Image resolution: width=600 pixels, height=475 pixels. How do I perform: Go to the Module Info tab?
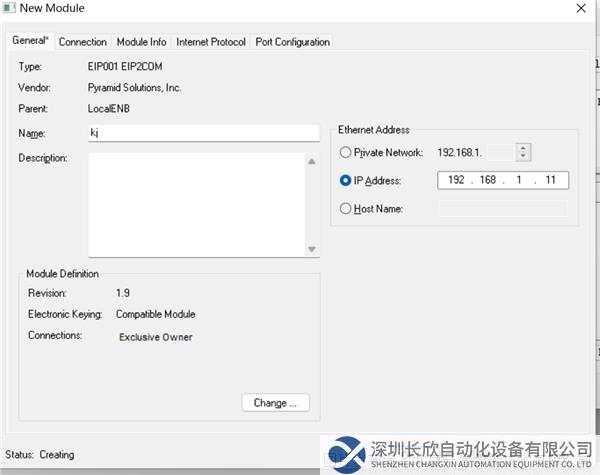(x=141, y=42)
